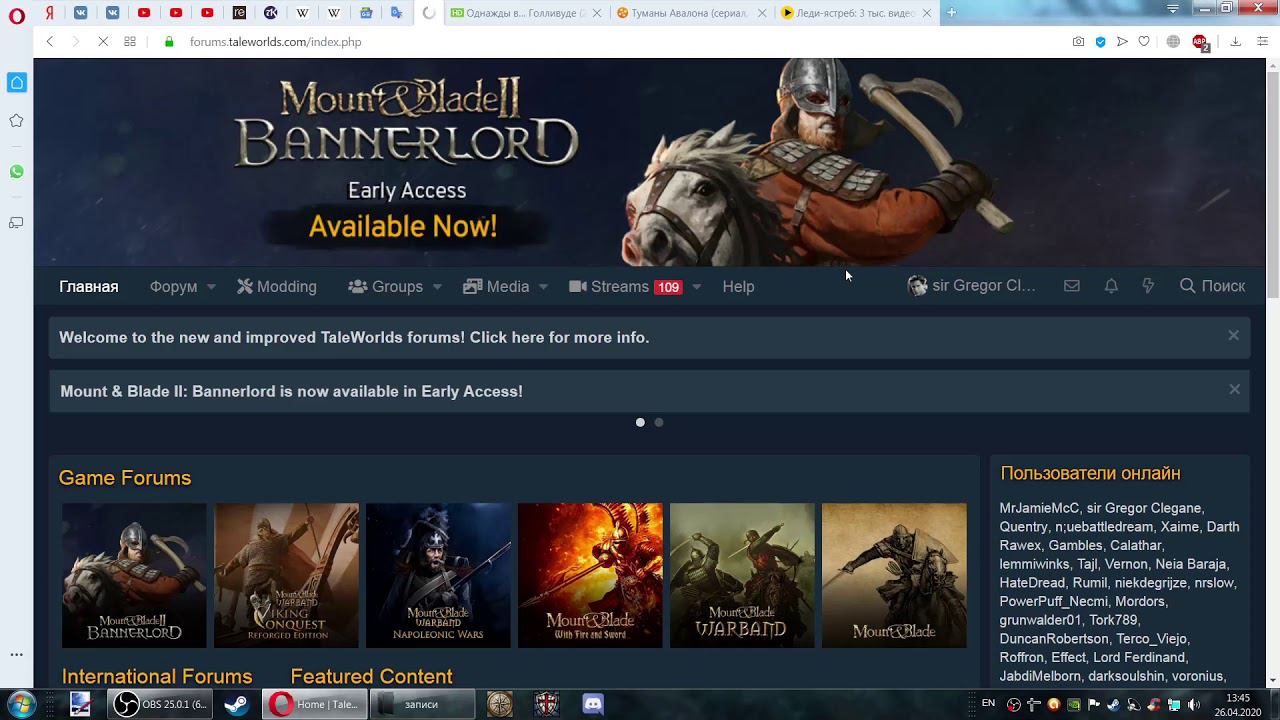Take a snapshot with camera icon
This screenshot has height=720, width=1280.
click(x=1078, y=42)
